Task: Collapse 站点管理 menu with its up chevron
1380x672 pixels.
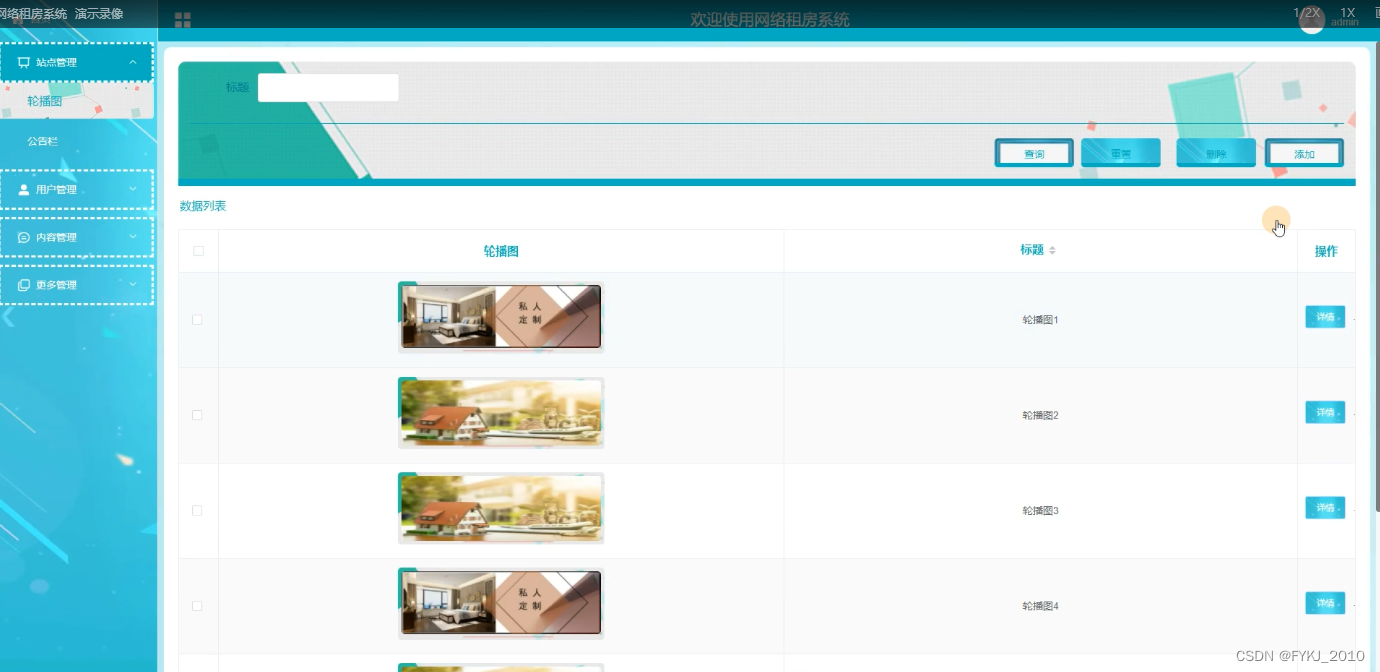Action: pyautogui.click(x=133, y=62)
